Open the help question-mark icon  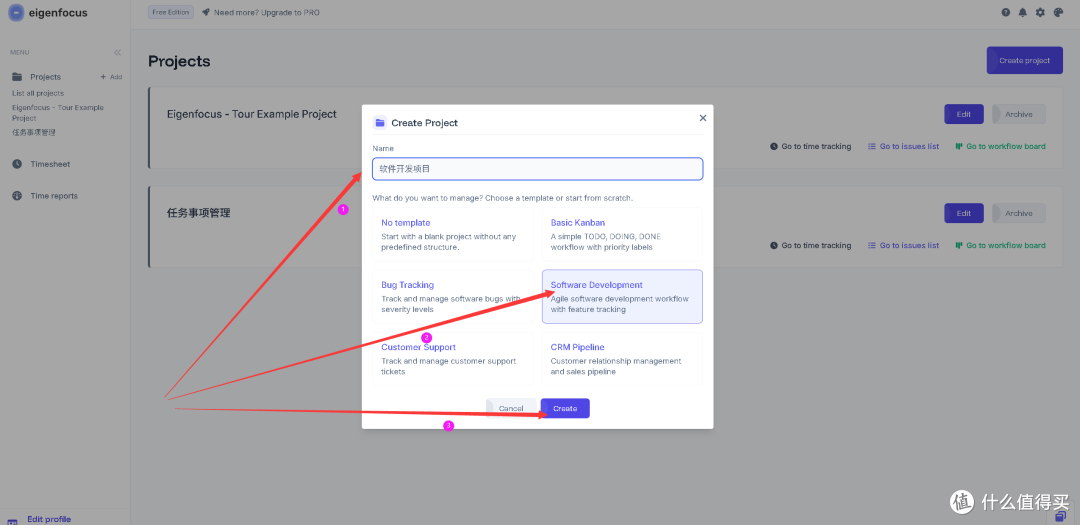pyautogui.click(x=1006, y=12)
